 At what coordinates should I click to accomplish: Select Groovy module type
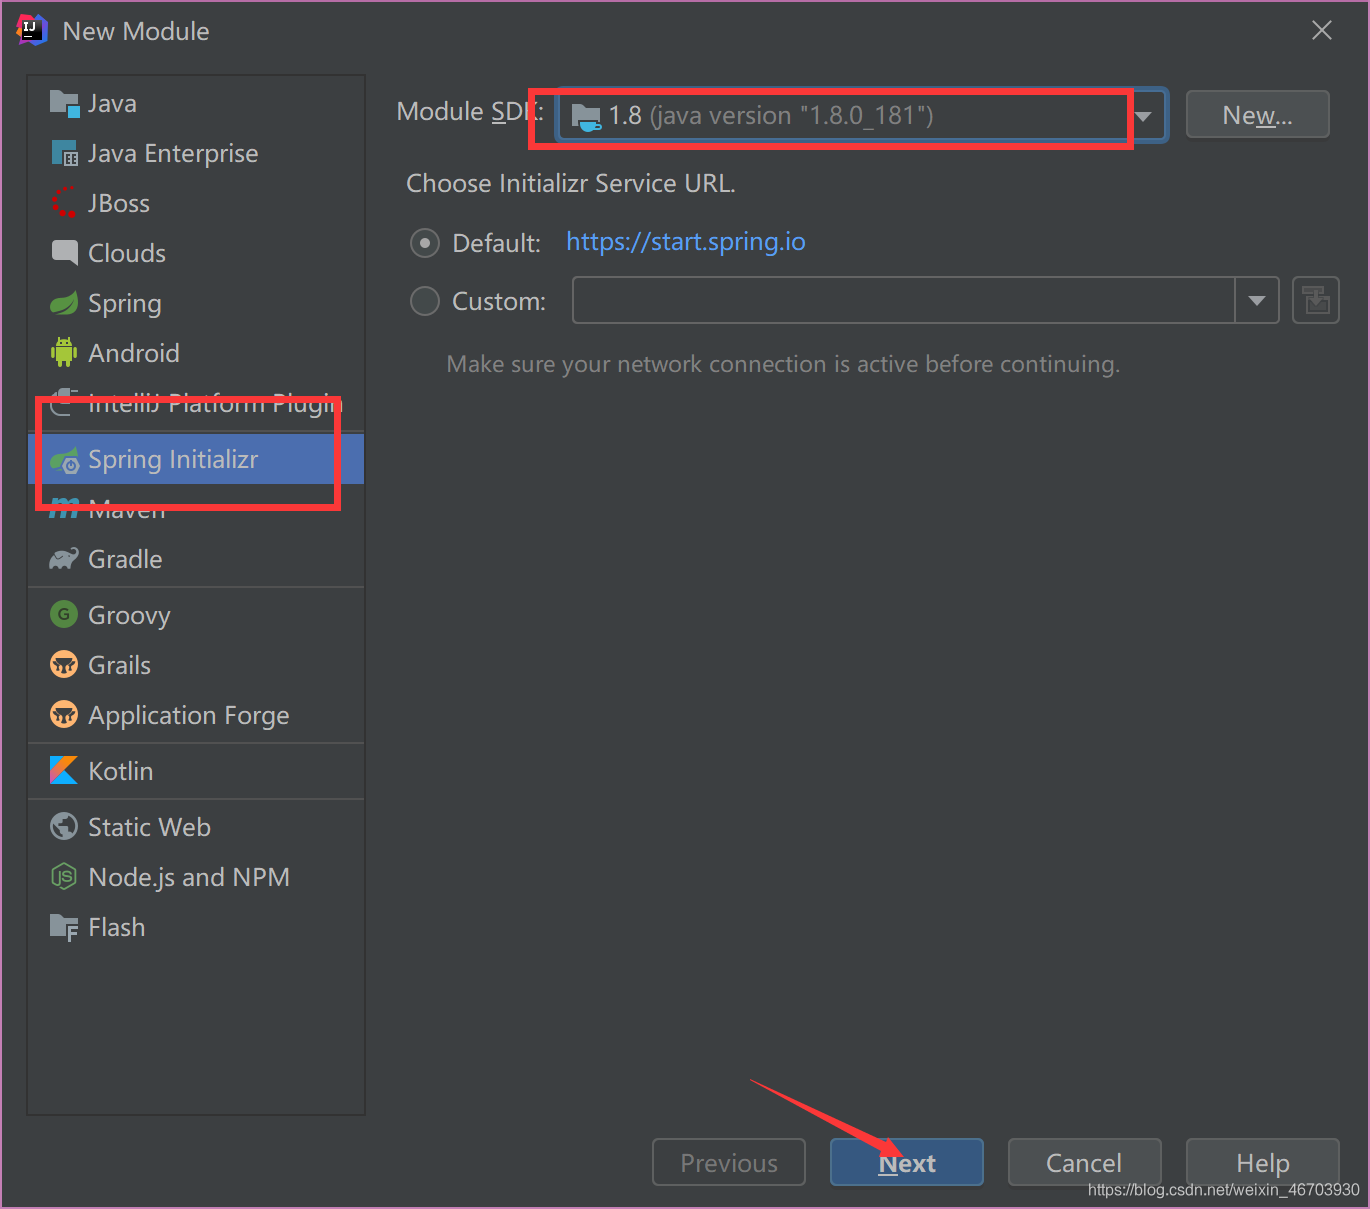pos(196,615)
